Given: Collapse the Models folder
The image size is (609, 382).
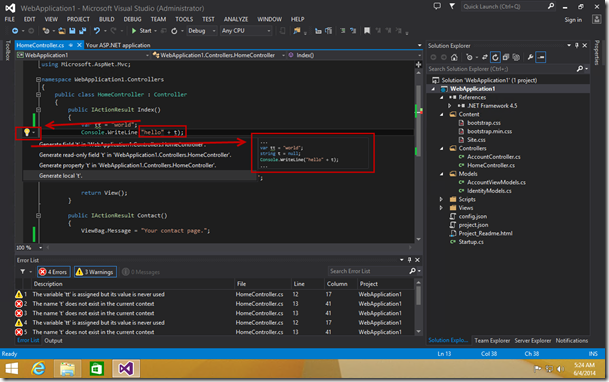Looking at the screenshot, I should [442, 174].
